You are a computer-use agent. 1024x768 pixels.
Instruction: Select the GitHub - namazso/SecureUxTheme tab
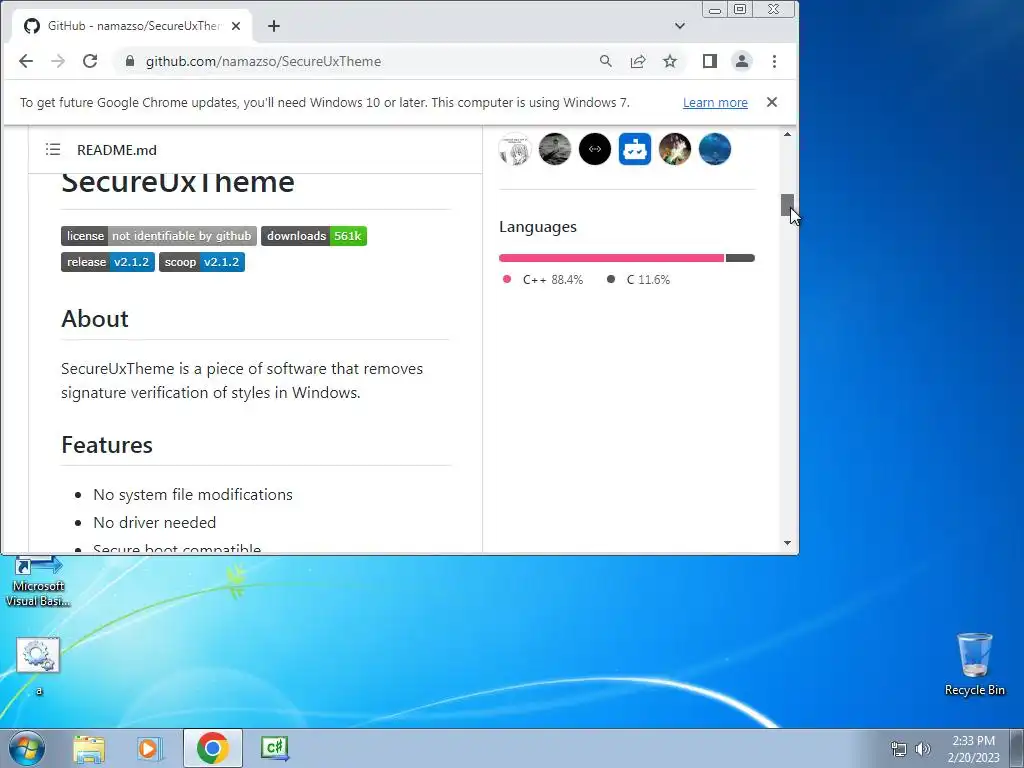tap(132, 26)
